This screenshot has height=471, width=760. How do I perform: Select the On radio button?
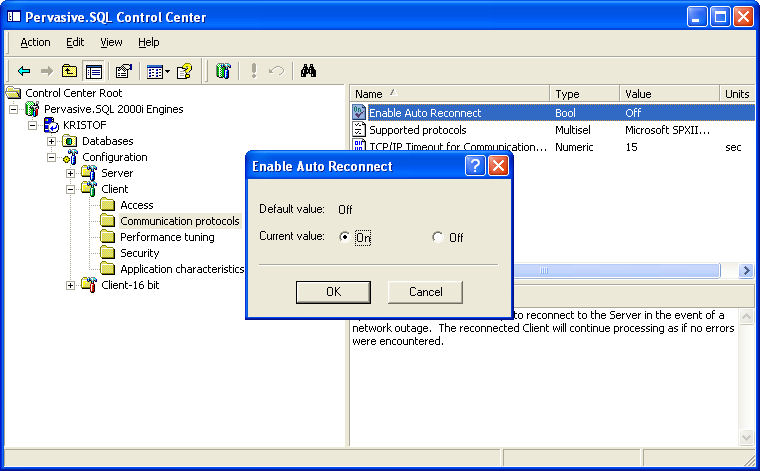[x=344, y=237]
